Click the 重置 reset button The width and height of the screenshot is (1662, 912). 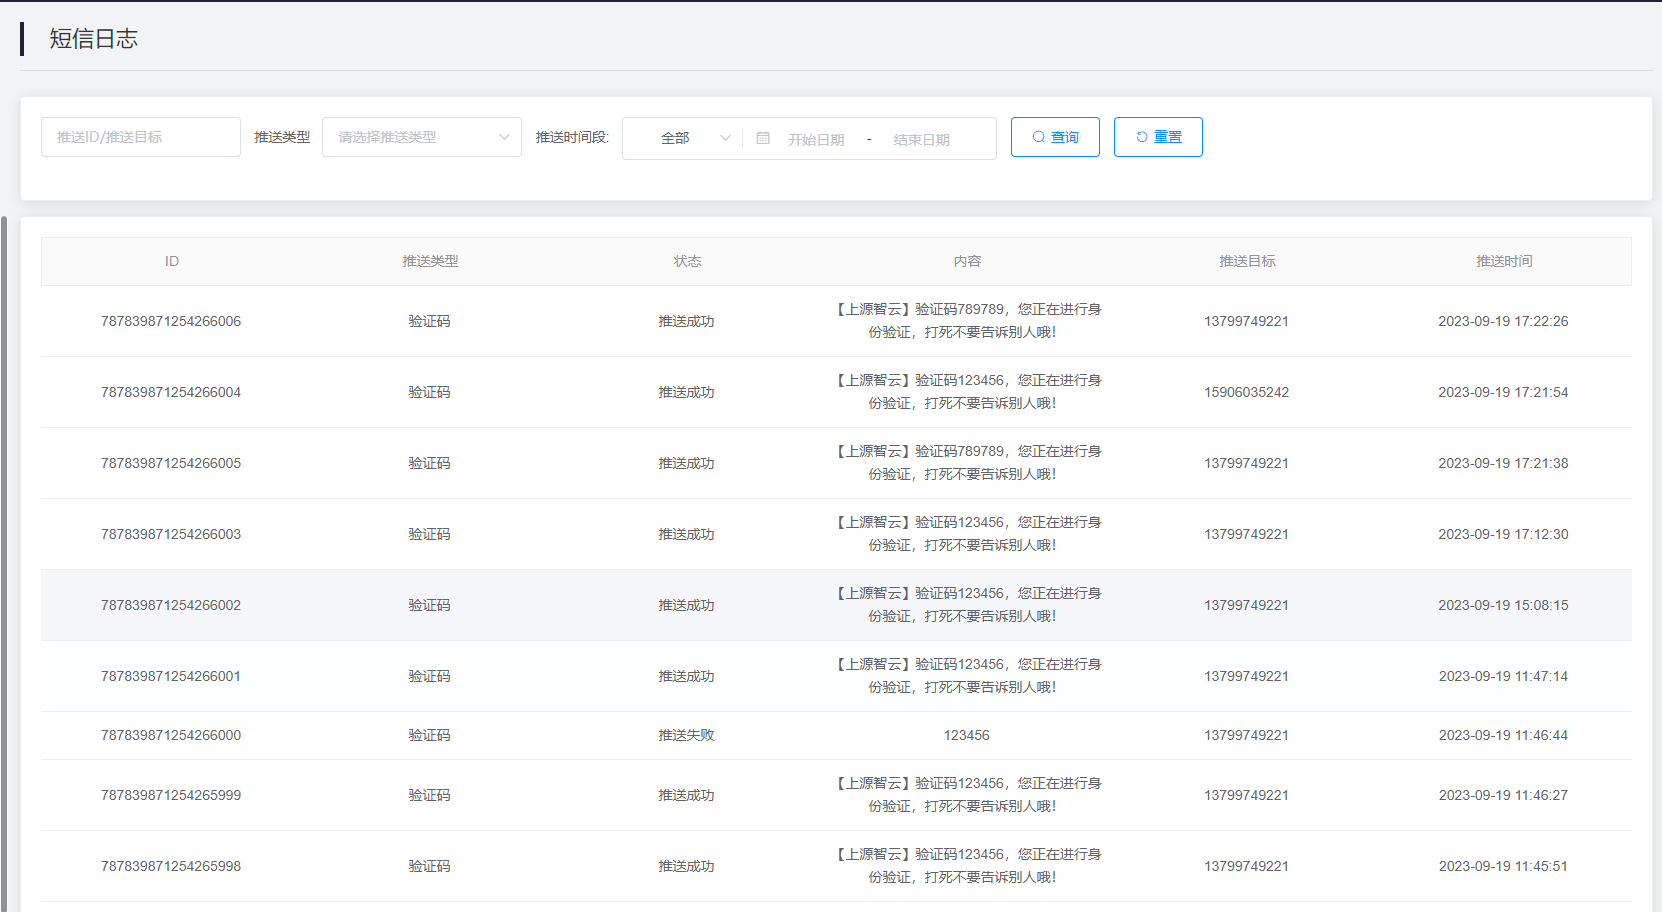(x=1158, y=137)
